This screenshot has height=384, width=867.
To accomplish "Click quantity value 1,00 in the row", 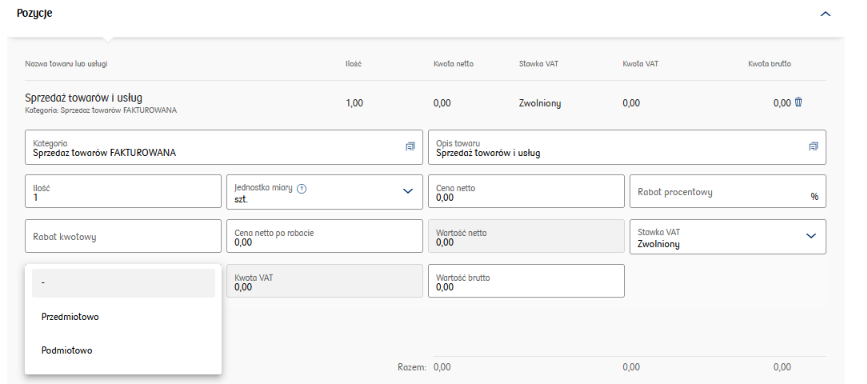I will (354, 103).
